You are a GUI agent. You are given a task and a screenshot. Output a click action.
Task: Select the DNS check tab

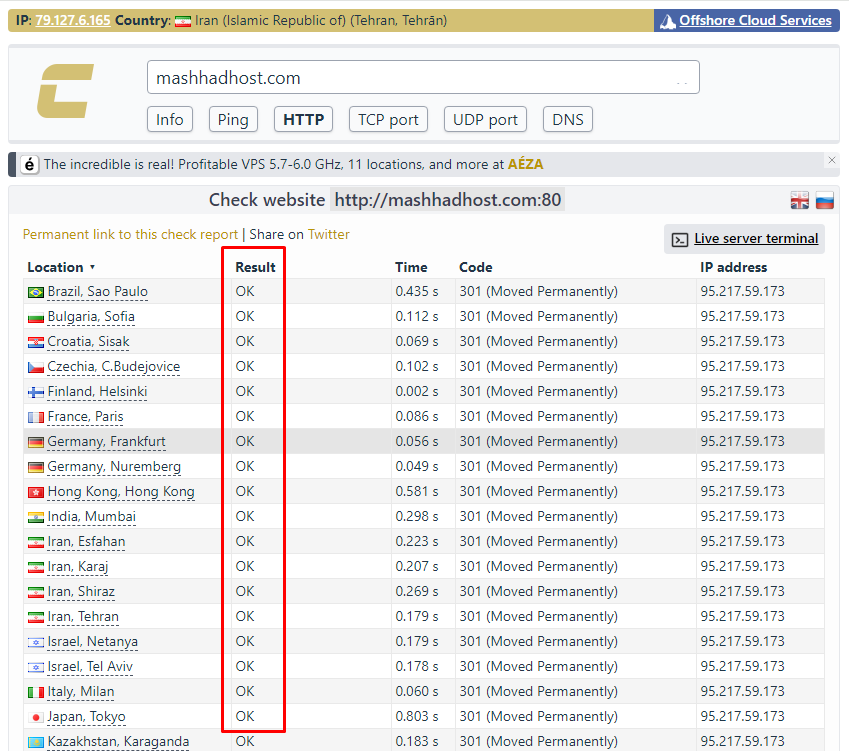coord(568,120)
